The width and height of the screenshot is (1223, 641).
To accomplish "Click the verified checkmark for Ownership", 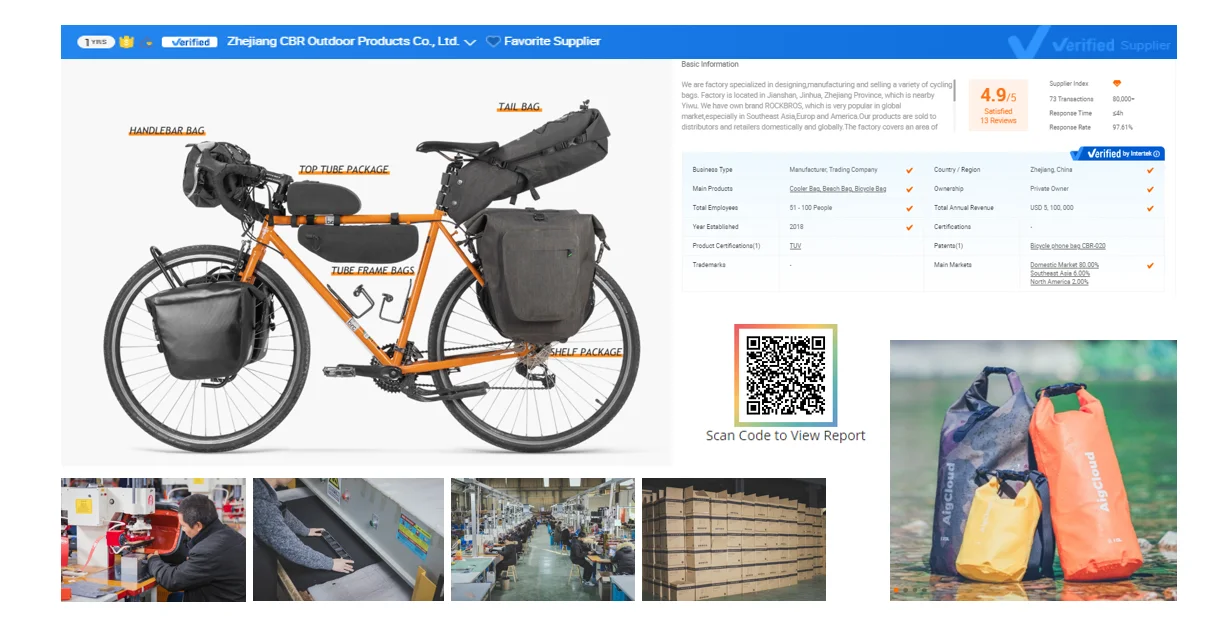I will (1150, 189).
